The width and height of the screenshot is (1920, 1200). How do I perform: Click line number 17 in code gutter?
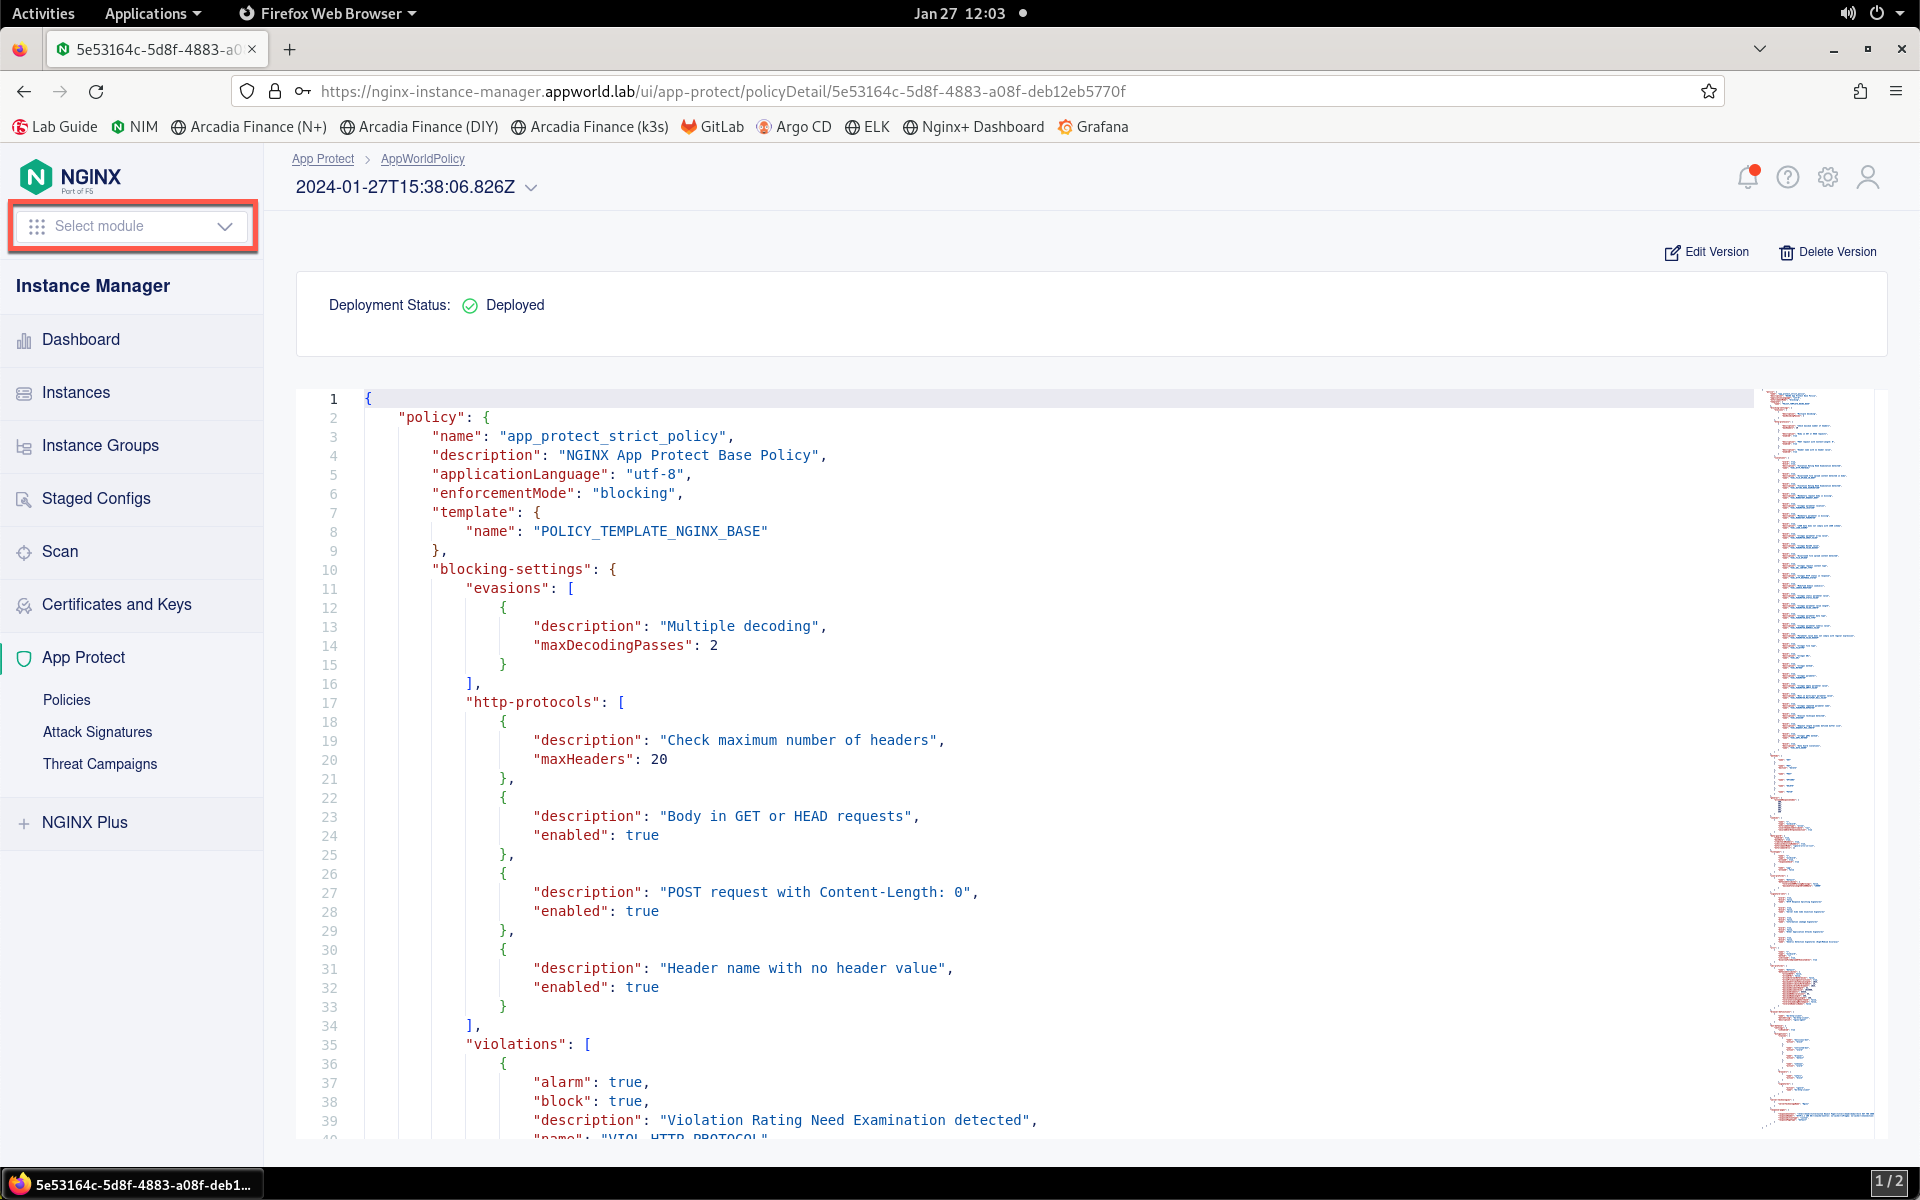pos(329,703)
